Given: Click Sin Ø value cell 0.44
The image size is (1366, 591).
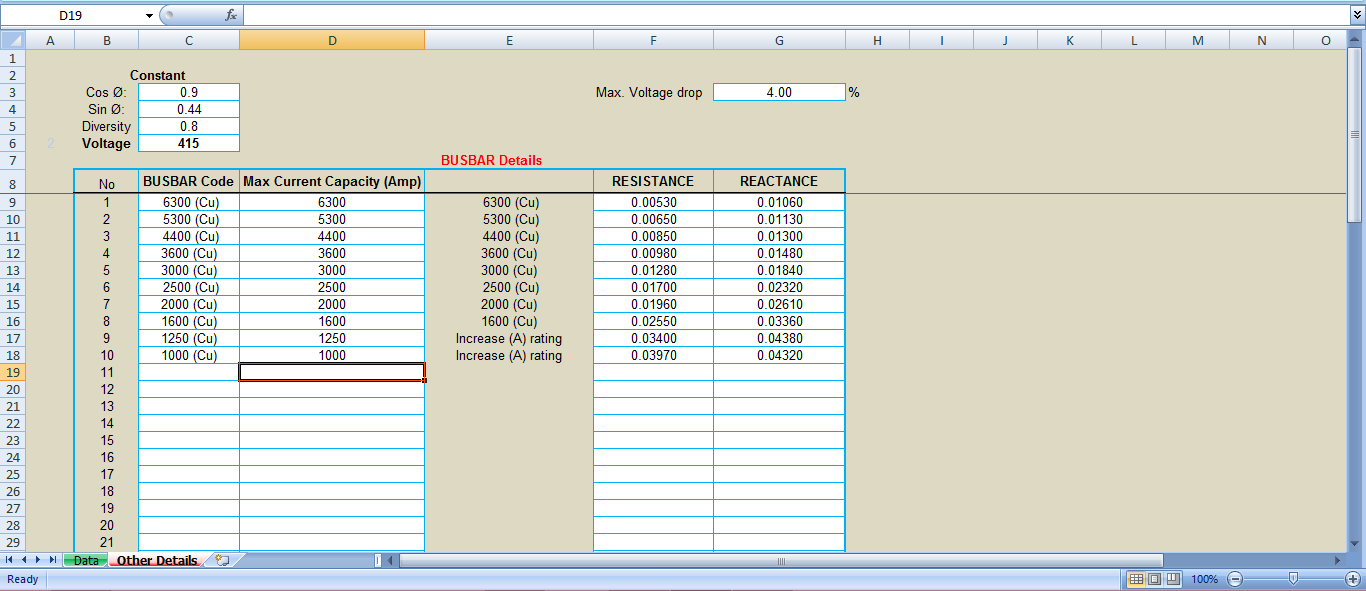Looking at the screenshot, I should [x=189, y=109].
